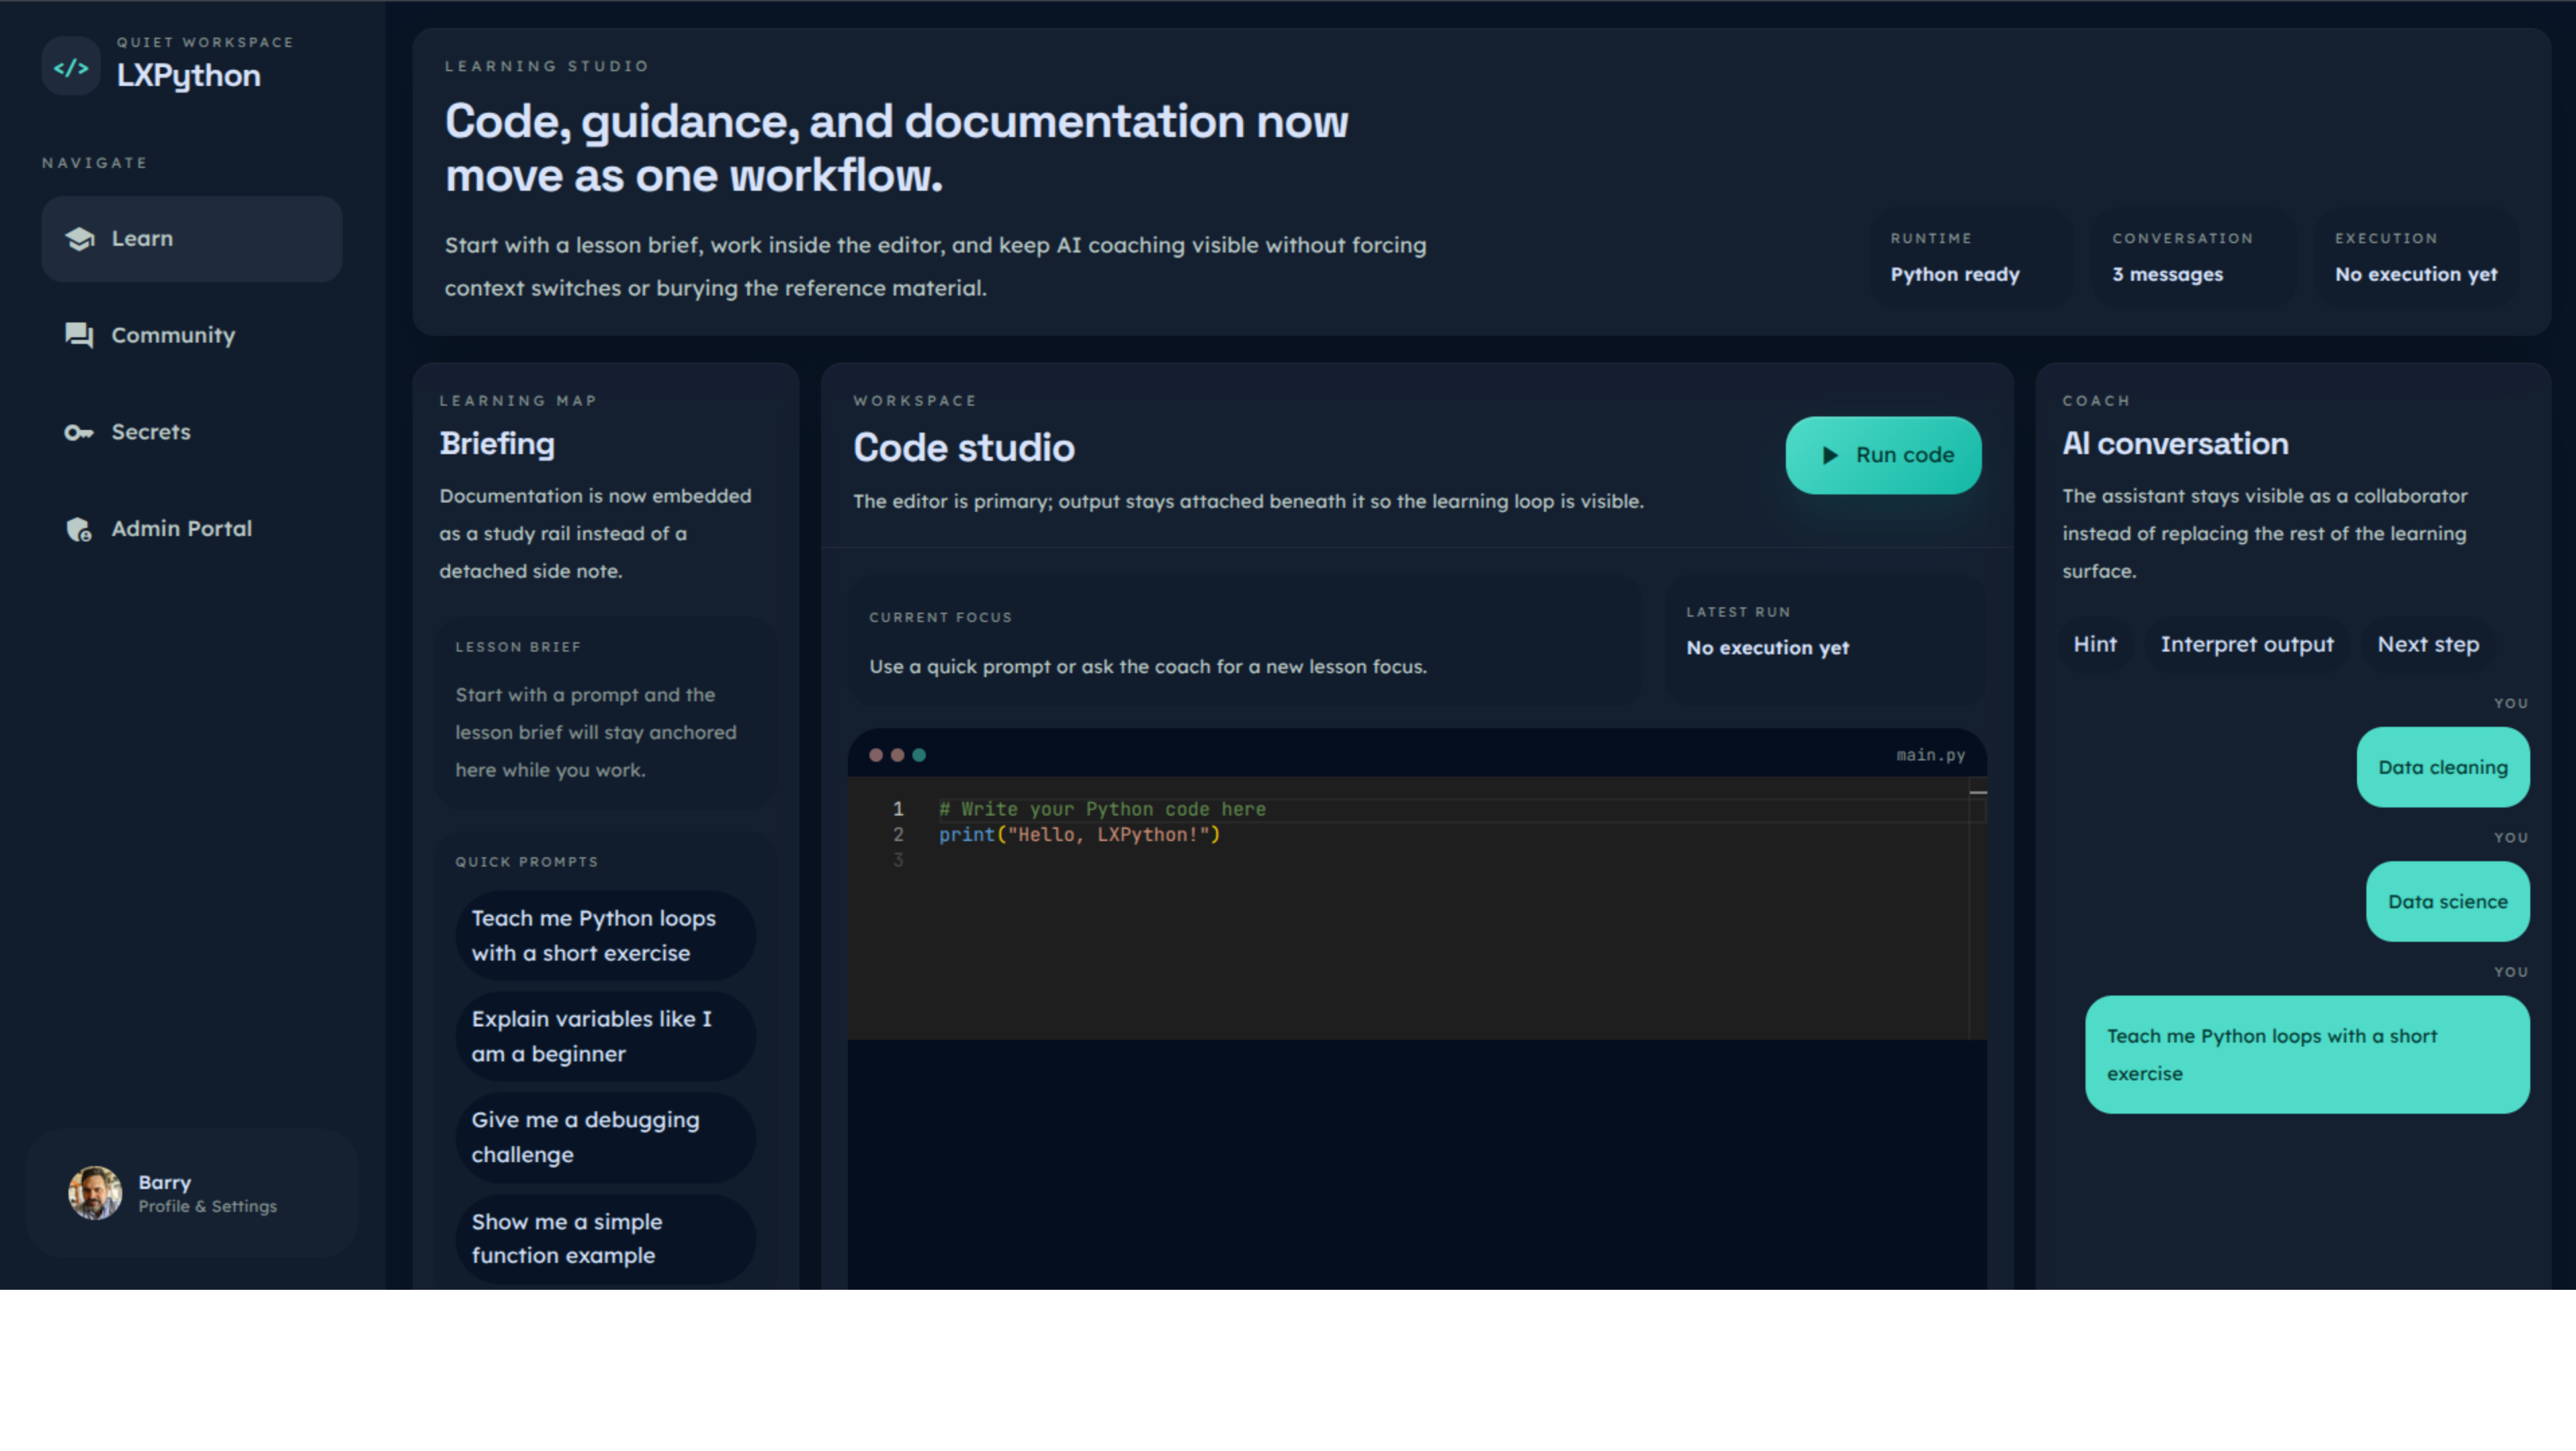The width and height of the screenshot is (2576, 1451).
Task: Click the Secrets key icon
Action: click(79, 432)
